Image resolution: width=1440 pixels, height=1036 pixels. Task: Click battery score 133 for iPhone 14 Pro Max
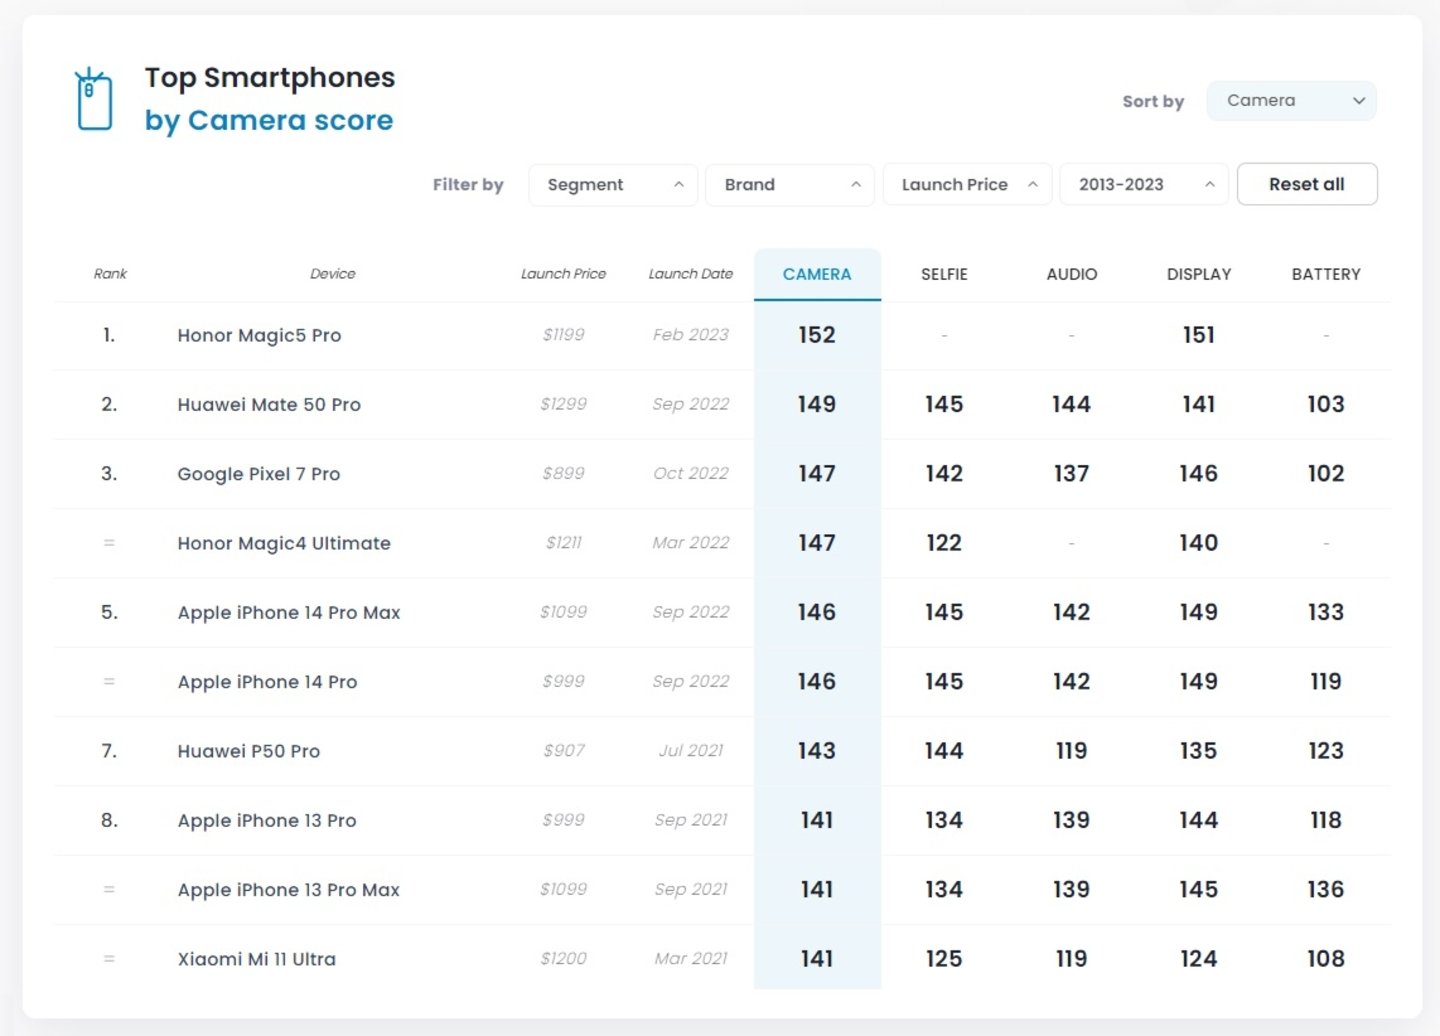tap(1326, 612)
